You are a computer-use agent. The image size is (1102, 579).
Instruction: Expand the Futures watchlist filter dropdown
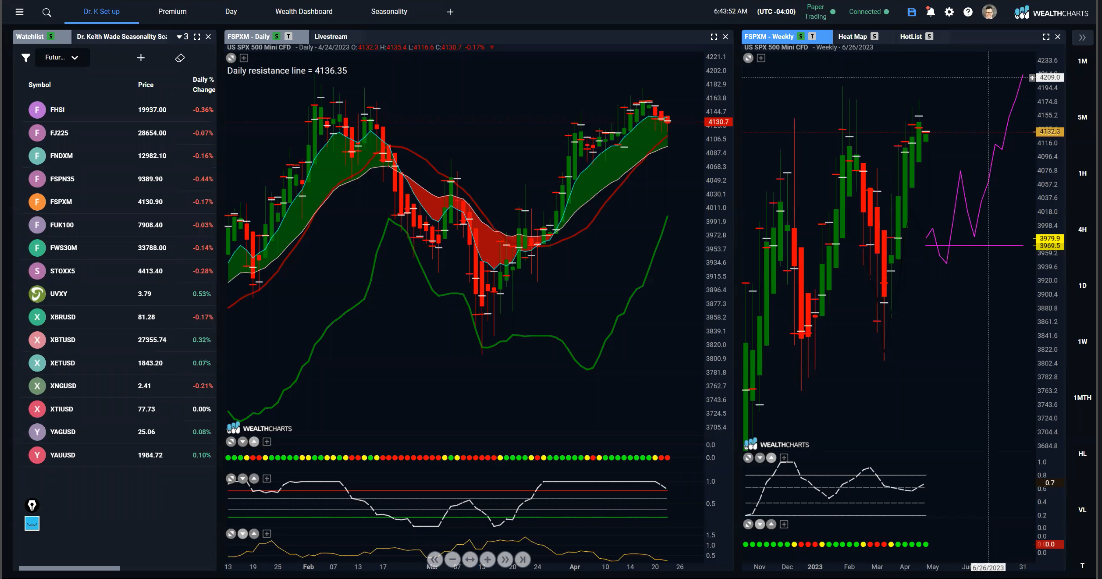[62, 58]
